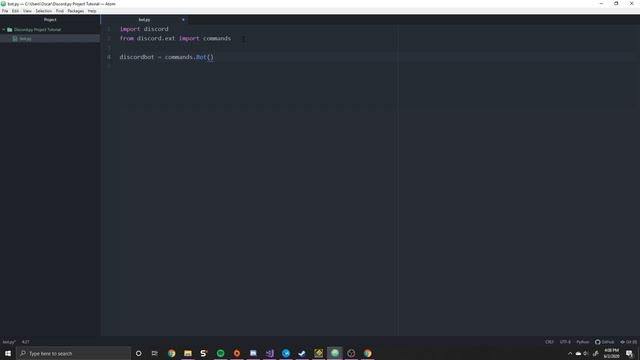Open the volume control tray icon
Image resolution: width=640 pixels, height=360 pixels.
586,353
